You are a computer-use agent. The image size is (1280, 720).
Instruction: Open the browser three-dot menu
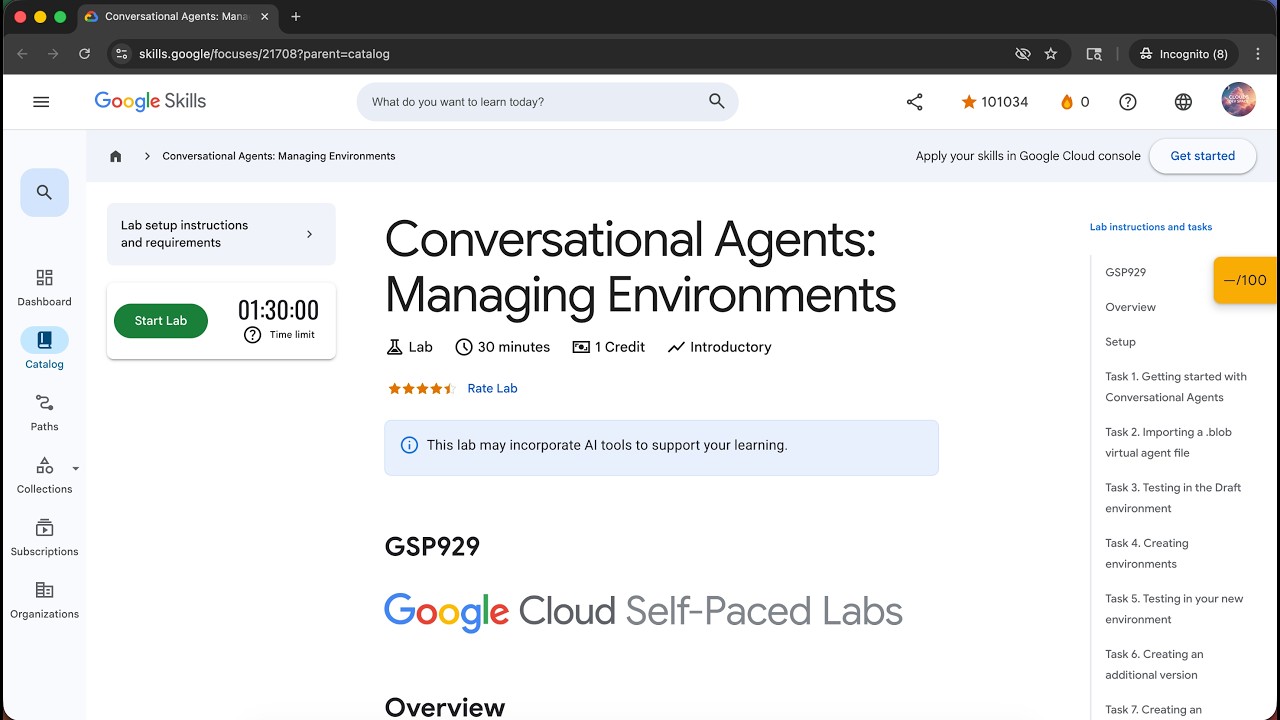click(x=1259, y=54)
